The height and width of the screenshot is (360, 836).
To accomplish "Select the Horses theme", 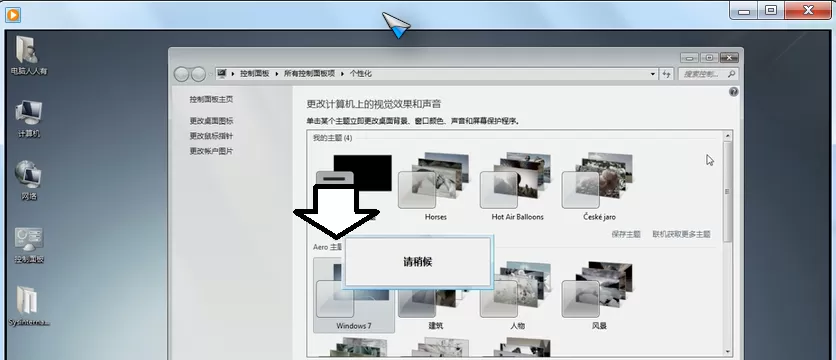I will (x=436, y=187).
